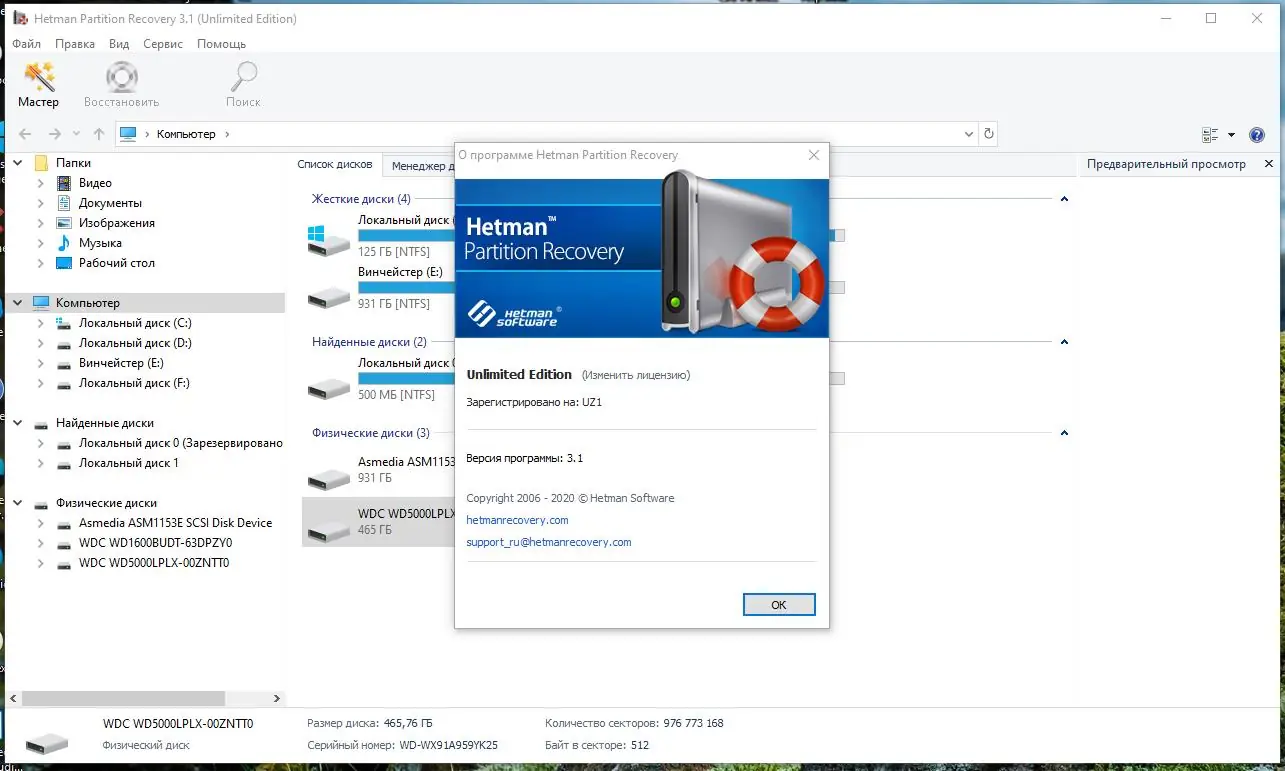This screenshot has width=1285, height=771.
Task: Click the up-one-level folder arrow icon
Action: click(x=97, y=133)
